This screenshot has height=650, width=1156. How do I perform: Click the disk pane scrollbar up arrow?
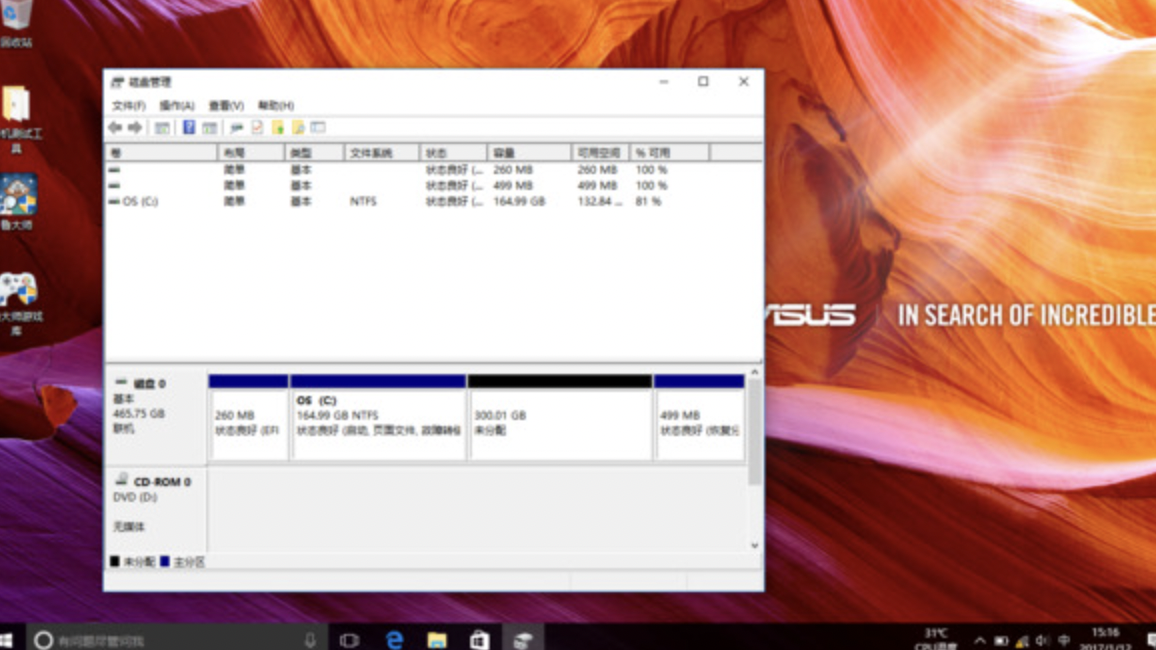click(x=754, y=373)
